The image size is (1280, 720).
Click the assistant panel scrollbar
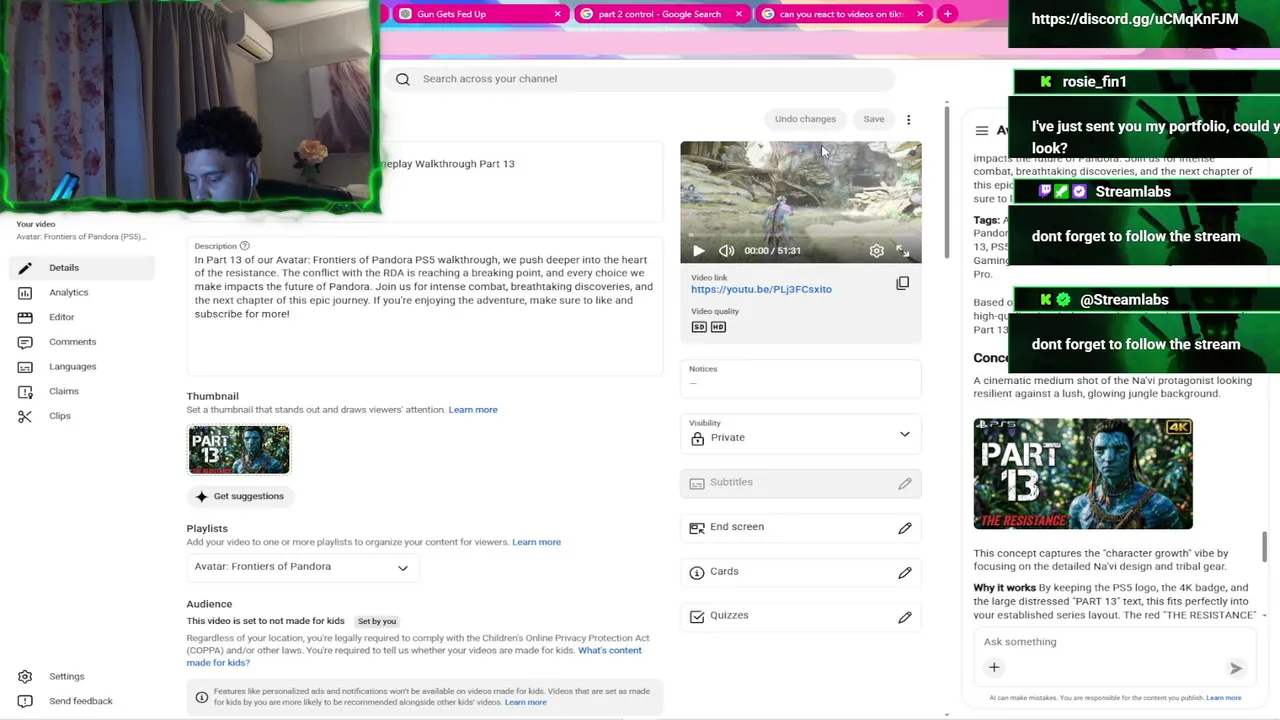(x=1264, y=547)
